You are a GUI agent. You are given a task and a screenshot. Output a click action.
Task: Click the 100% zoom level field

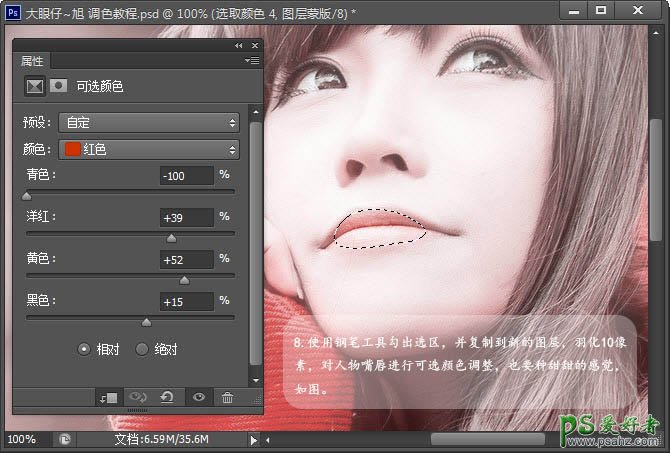[22, 439]
